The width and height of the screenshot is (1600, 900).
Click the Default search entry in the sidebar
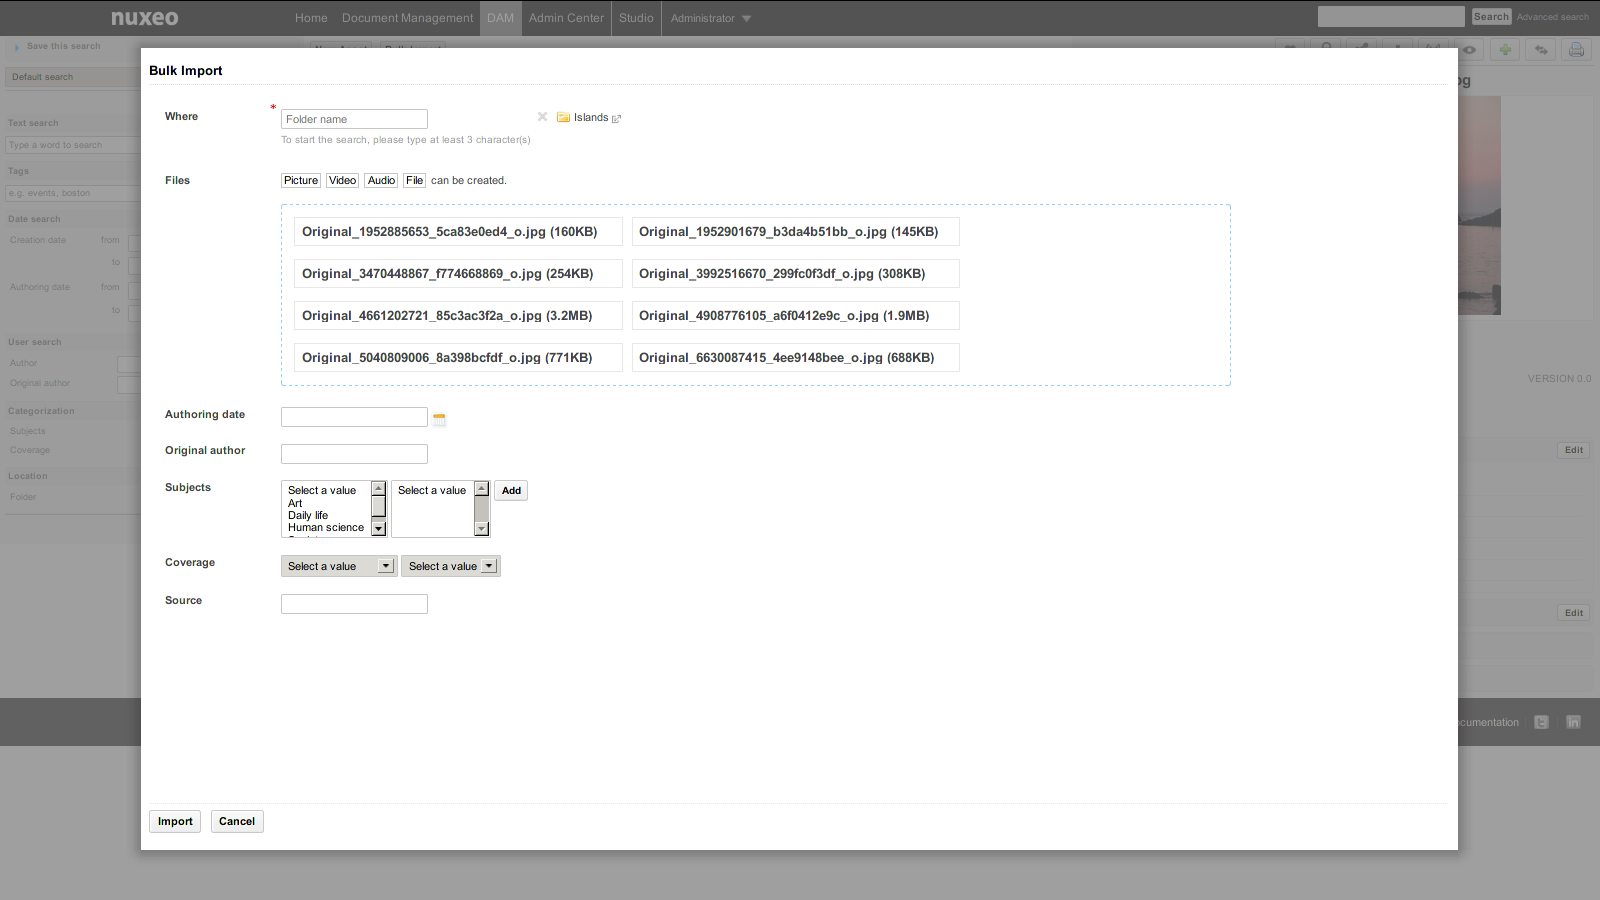tap(72, 77)
